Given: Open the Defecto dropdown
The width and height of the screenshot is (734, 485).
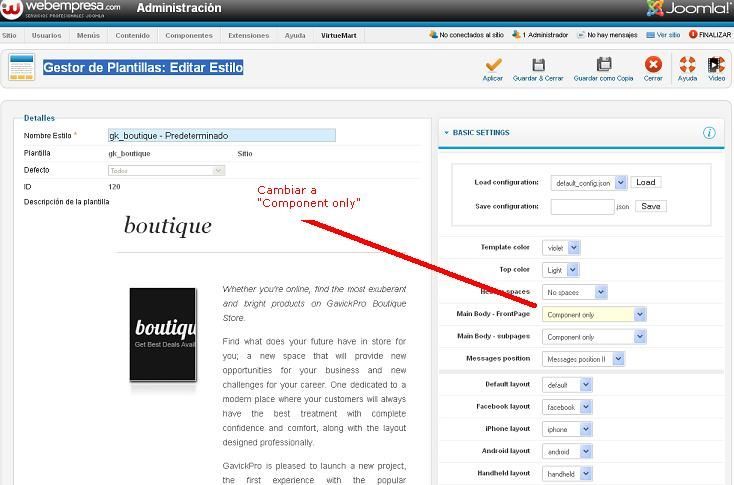Looking at the screenshot, I should point(167,170).
